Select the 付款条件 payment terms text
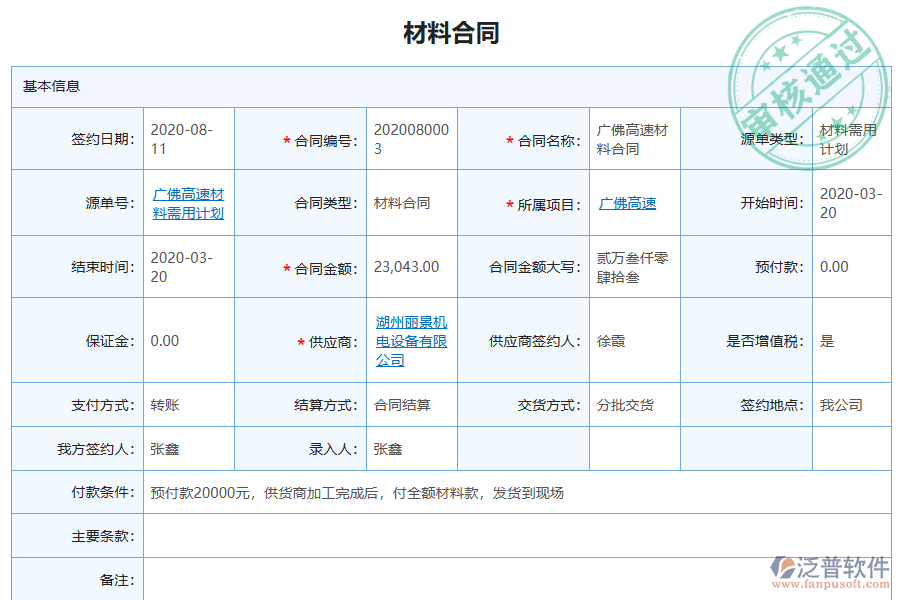900x600 pixels. coord(355,492)
